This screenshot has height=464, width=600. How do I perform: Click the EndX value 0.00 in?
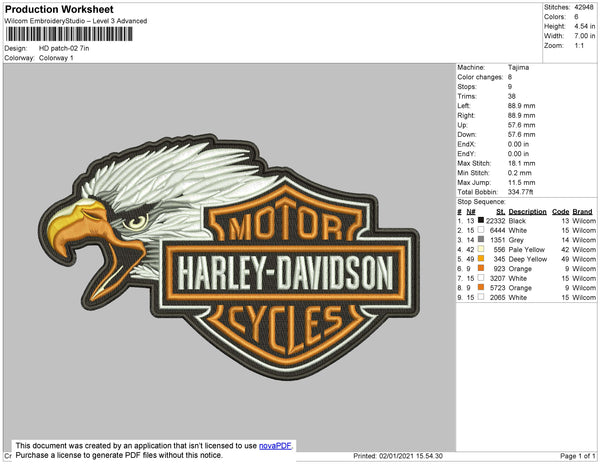pos(518,144)
